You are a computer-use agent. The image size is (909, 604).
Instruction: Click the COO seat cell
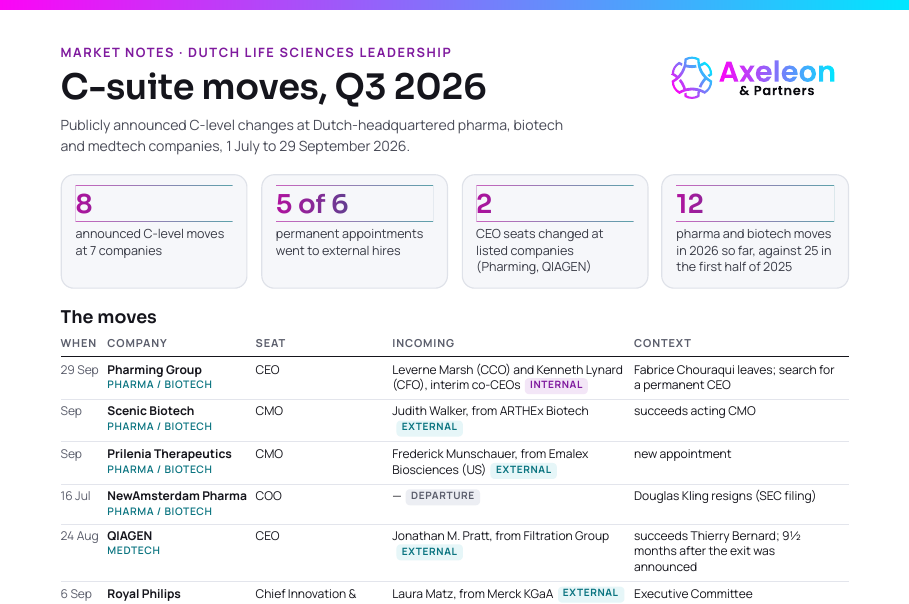click(x=268, y=496)
